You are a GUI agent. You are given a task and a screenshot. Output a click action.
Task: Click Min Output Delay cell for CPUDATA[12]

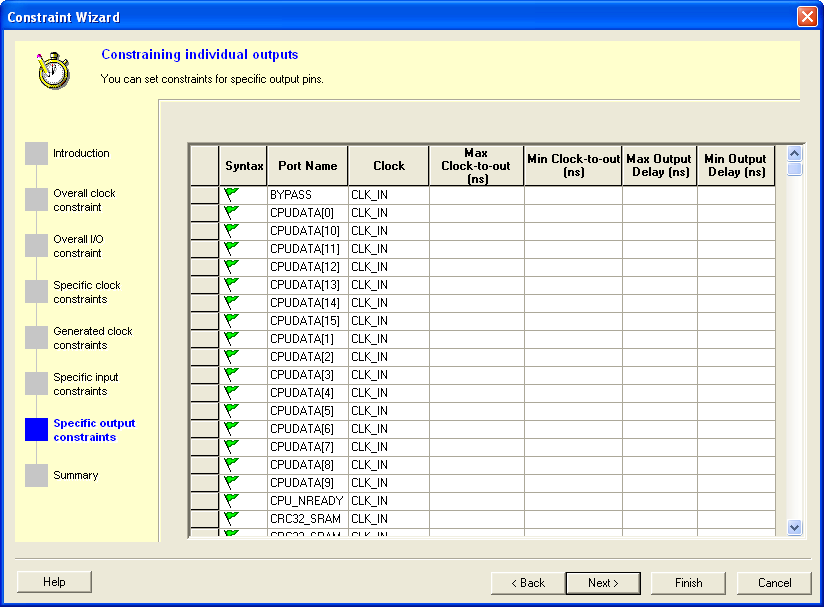click(x=736, y=266)
